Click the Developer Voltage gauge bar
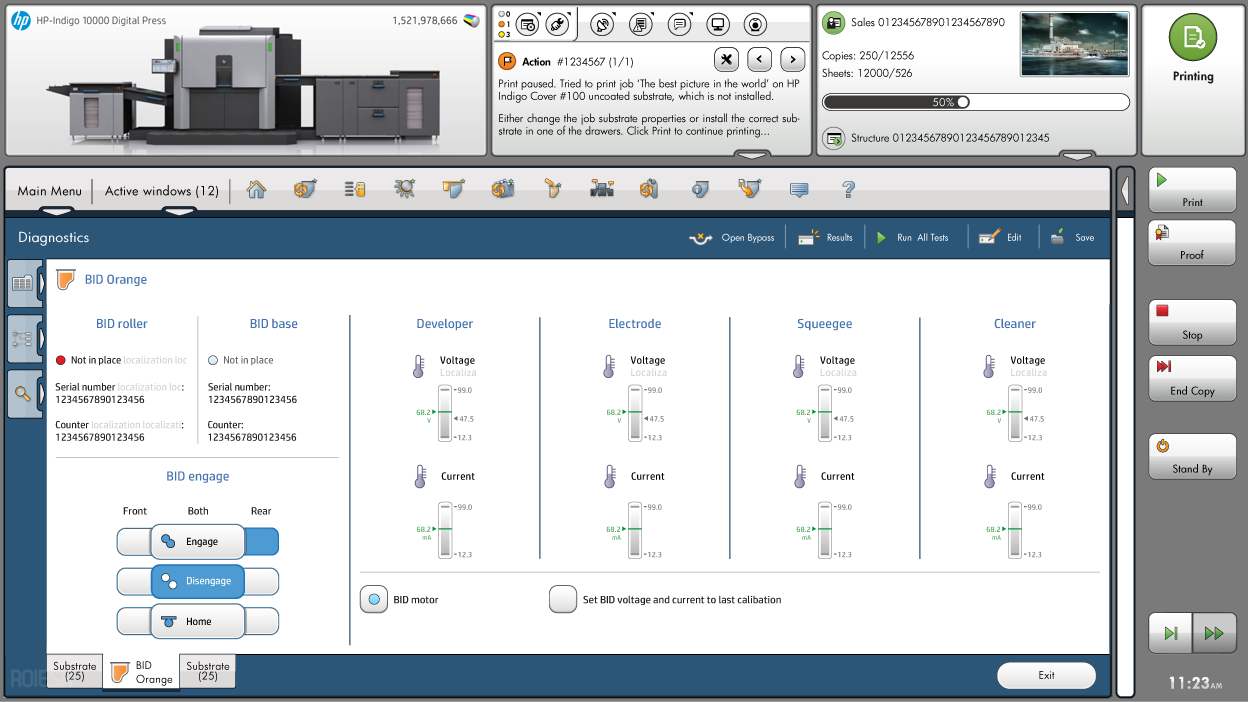This screenshot has height=702, width=1248. coord(446,413)
